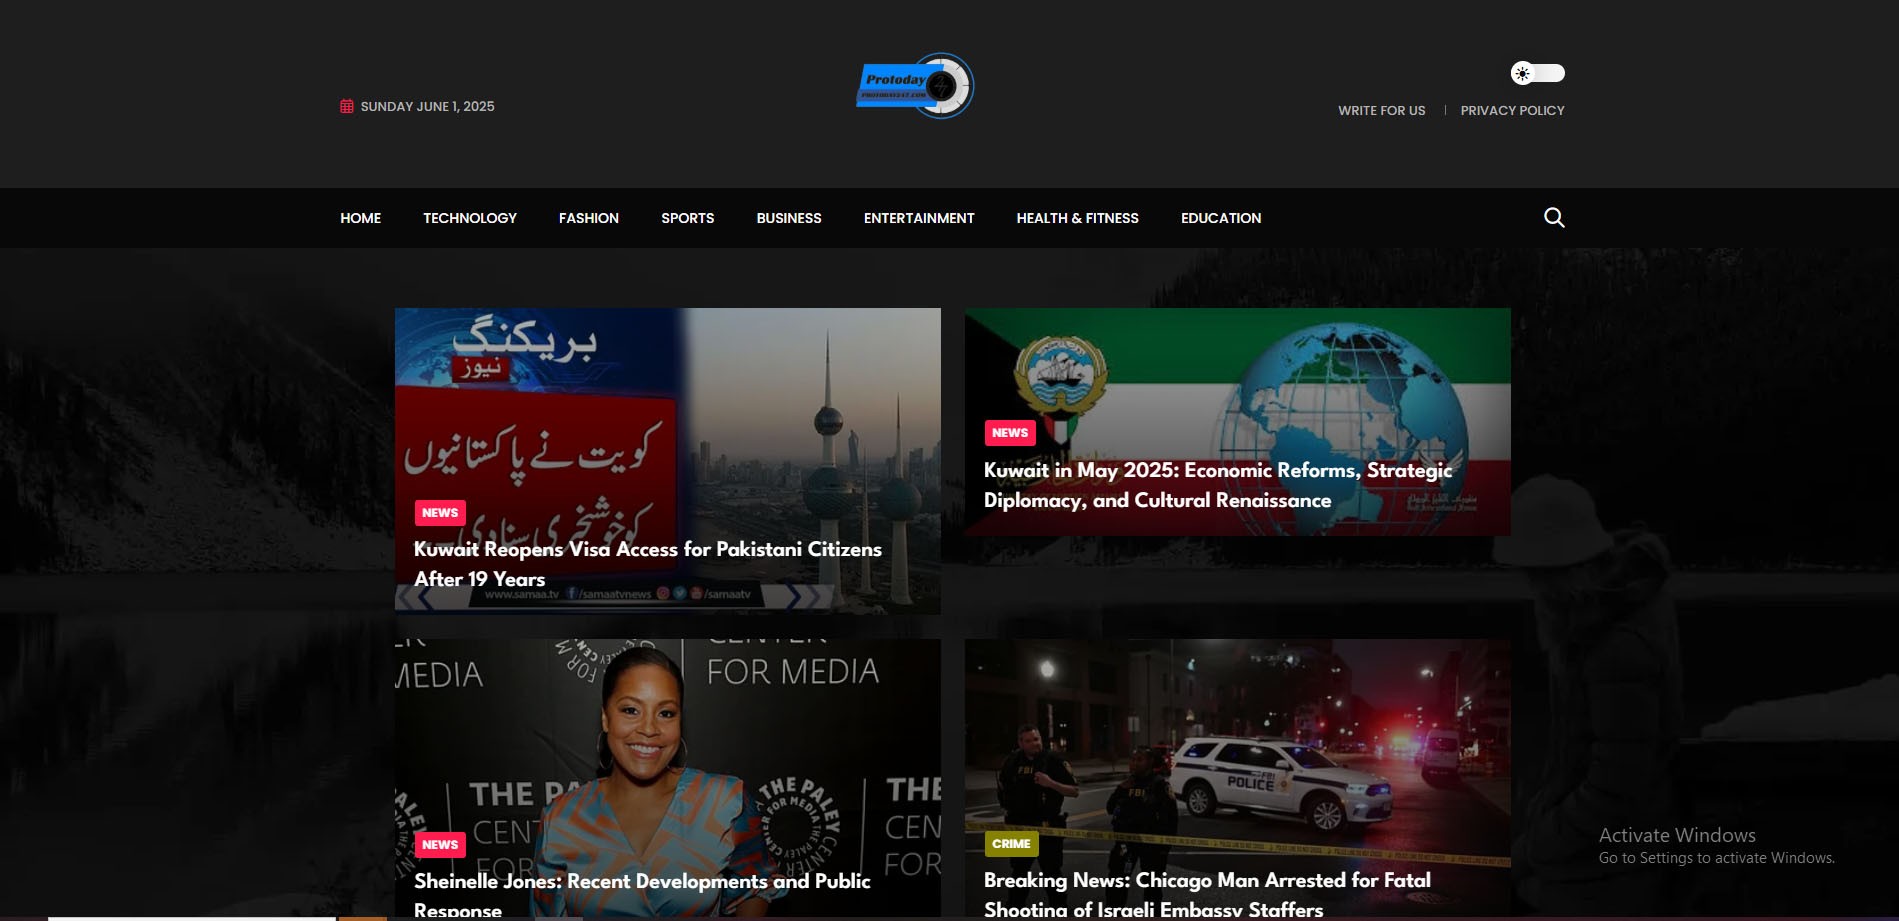This screenshot has width=1899, height=921.
Task: Click the Sunday June 1, 2025 date text
Action: pyautogui.click(x=427, y=106)
